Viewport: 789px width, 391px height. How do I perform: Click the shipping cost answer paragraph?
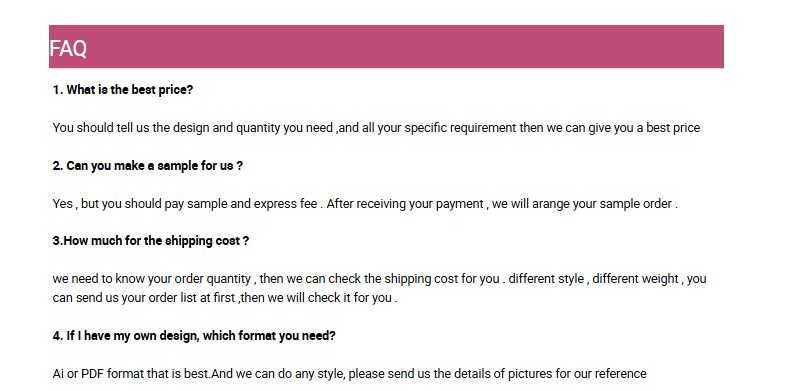(379, 288)
